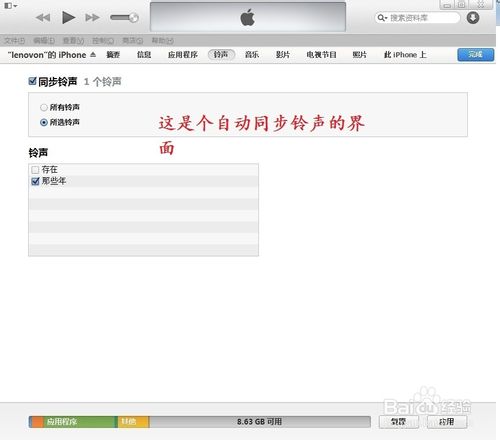Screen dimensions: 500x440
Task: Uncheck the 那些年 ringtone checkbox
Action: click(x=35, y=181)
